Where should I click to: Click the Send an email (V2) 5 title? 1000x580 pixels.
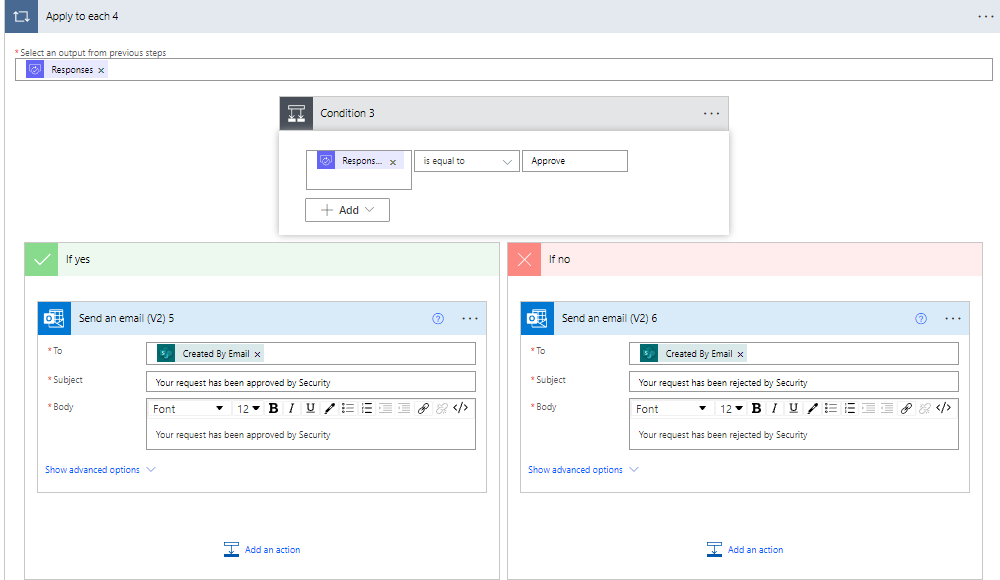126,318
